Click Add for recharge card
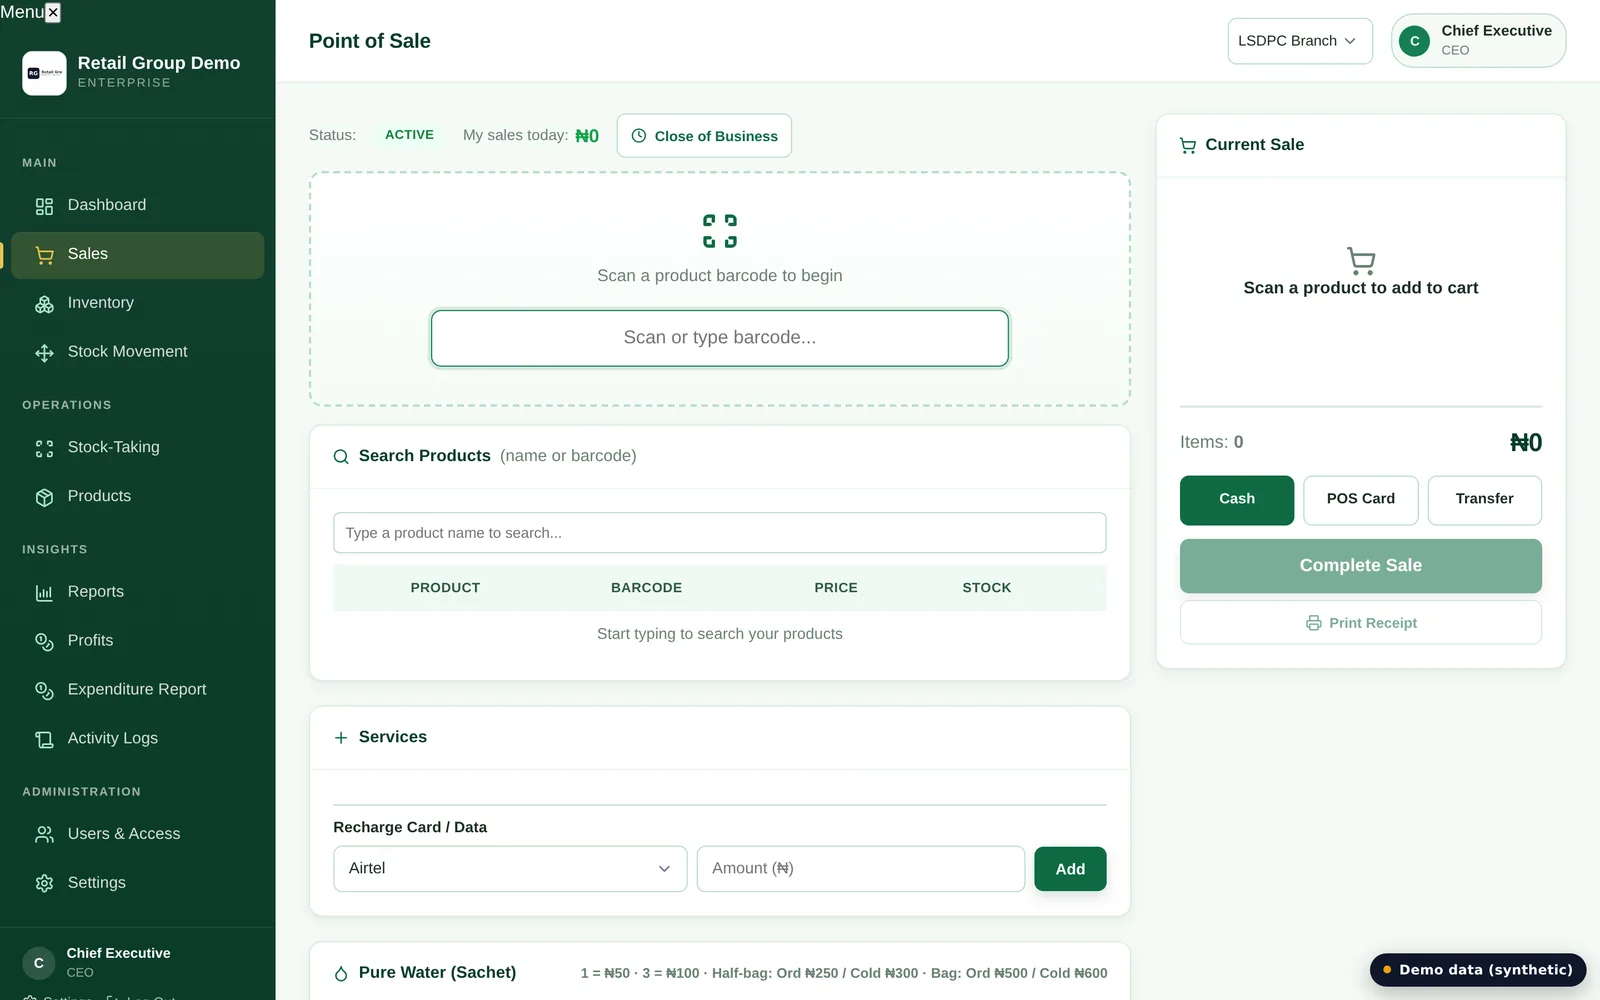The width and height of the screenshot is (1600, 1000). click(1070, 869)
